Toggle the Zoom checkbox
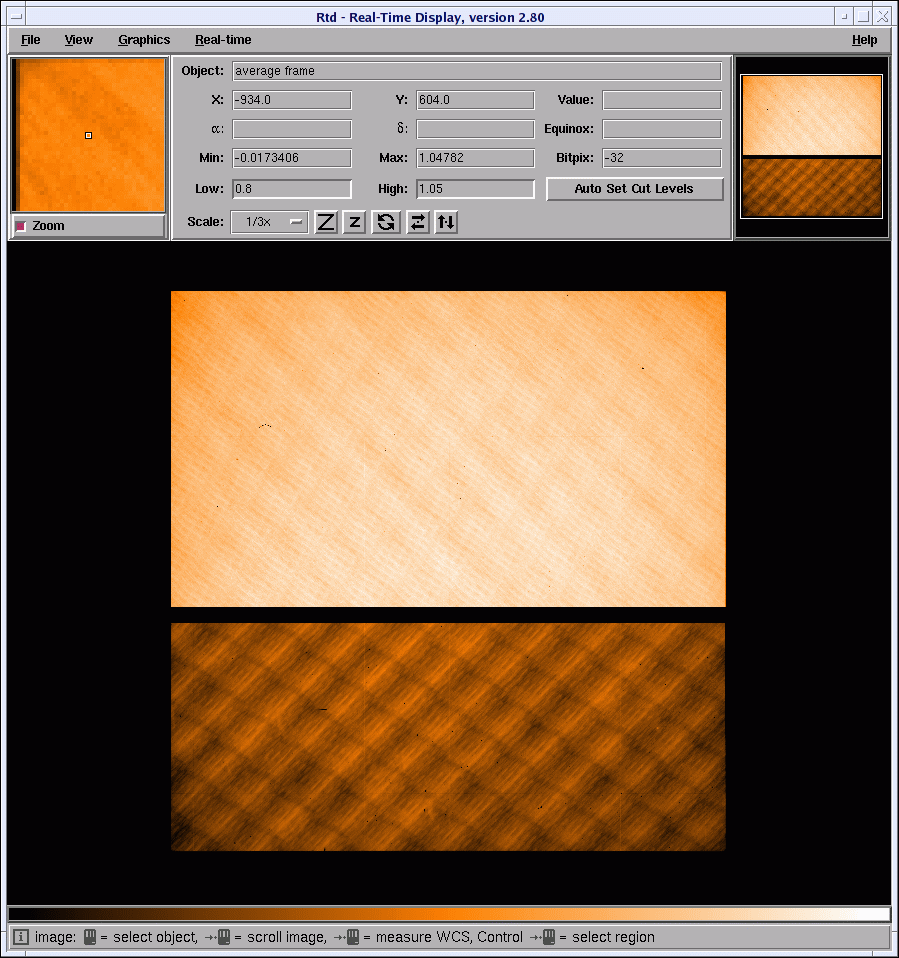This screenshot has width=899, height=958. [21, 226]
